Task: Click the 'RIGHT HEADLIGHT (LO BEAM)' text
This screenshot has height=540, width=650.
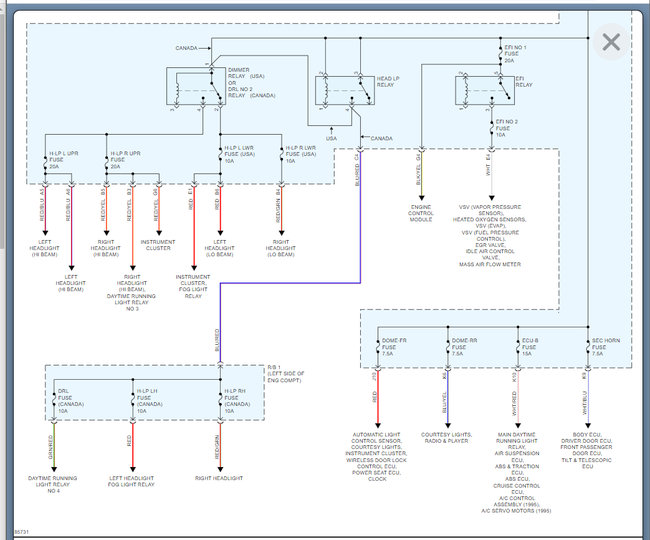Action: tap(281, 248)
